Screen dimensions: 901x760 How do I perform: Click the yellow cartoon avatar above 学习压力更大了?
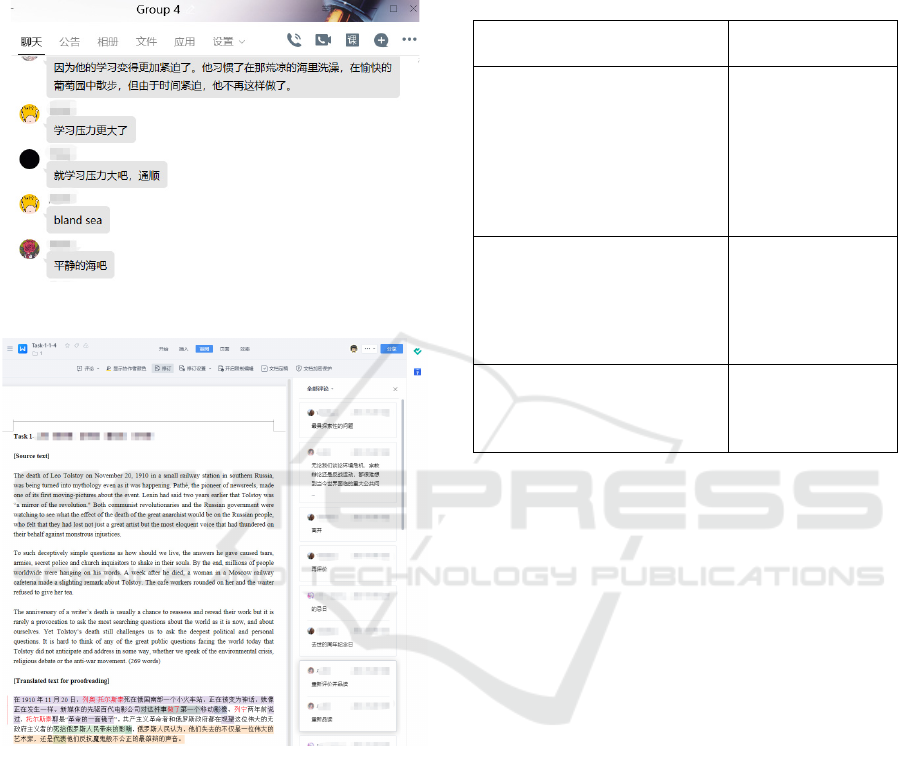29,114
